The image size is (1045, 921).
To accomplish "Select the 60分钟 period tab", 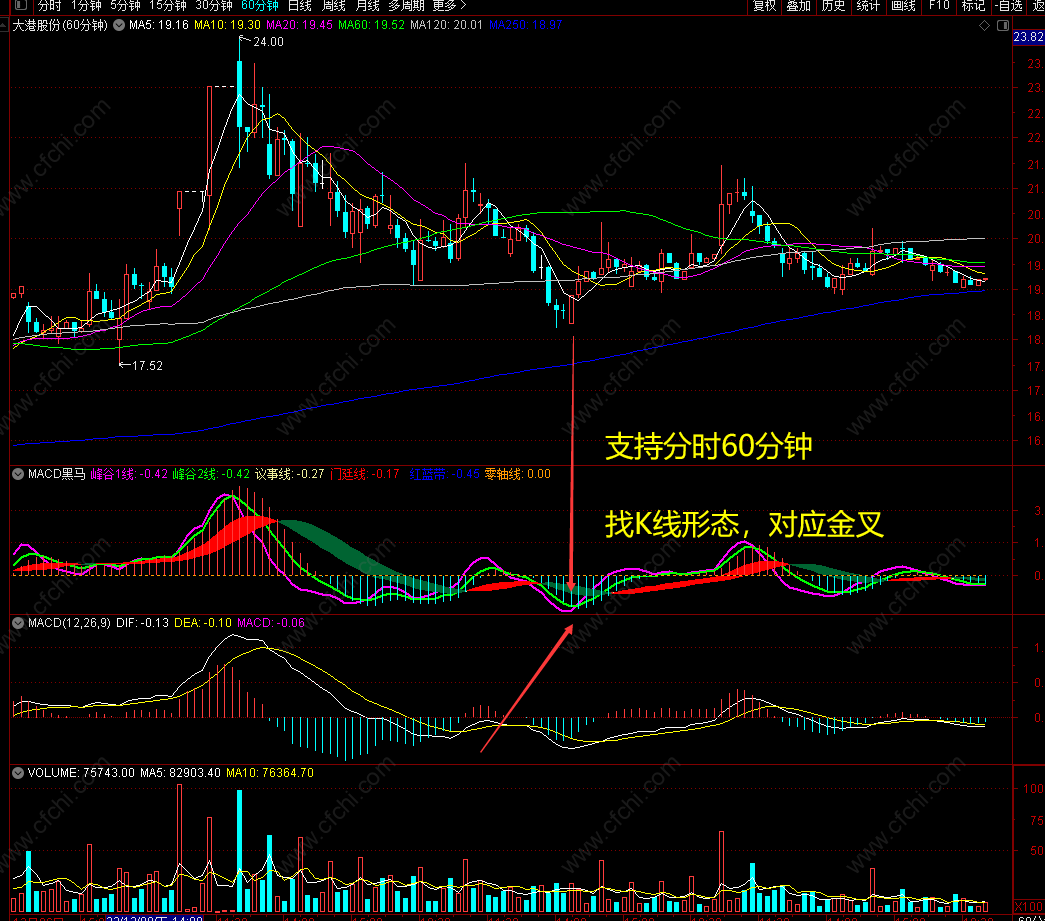I will pyautogui.click(x=260, y=6).
